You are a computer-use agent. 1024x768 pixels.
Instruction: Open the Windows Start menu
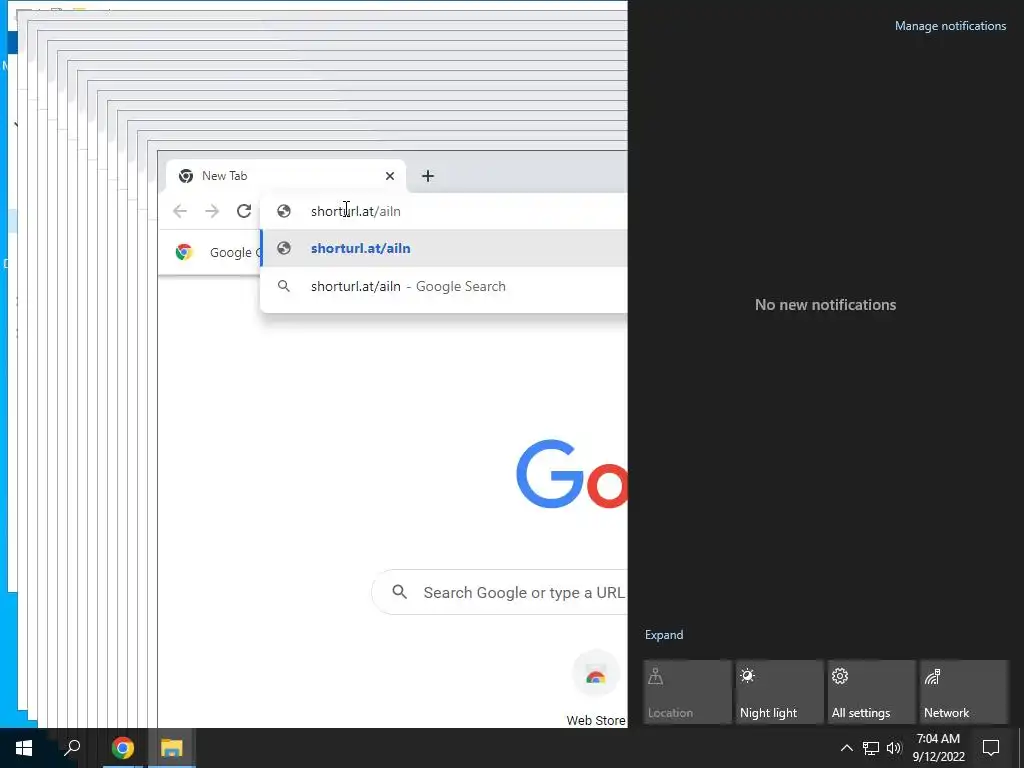pyautogui.click(x=24, y=748)
